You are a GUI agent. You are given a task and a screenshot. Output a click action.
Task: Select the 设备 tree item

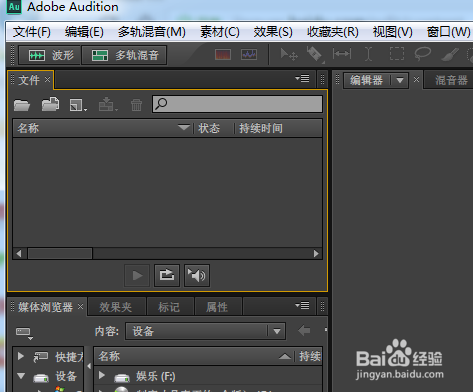66,376
